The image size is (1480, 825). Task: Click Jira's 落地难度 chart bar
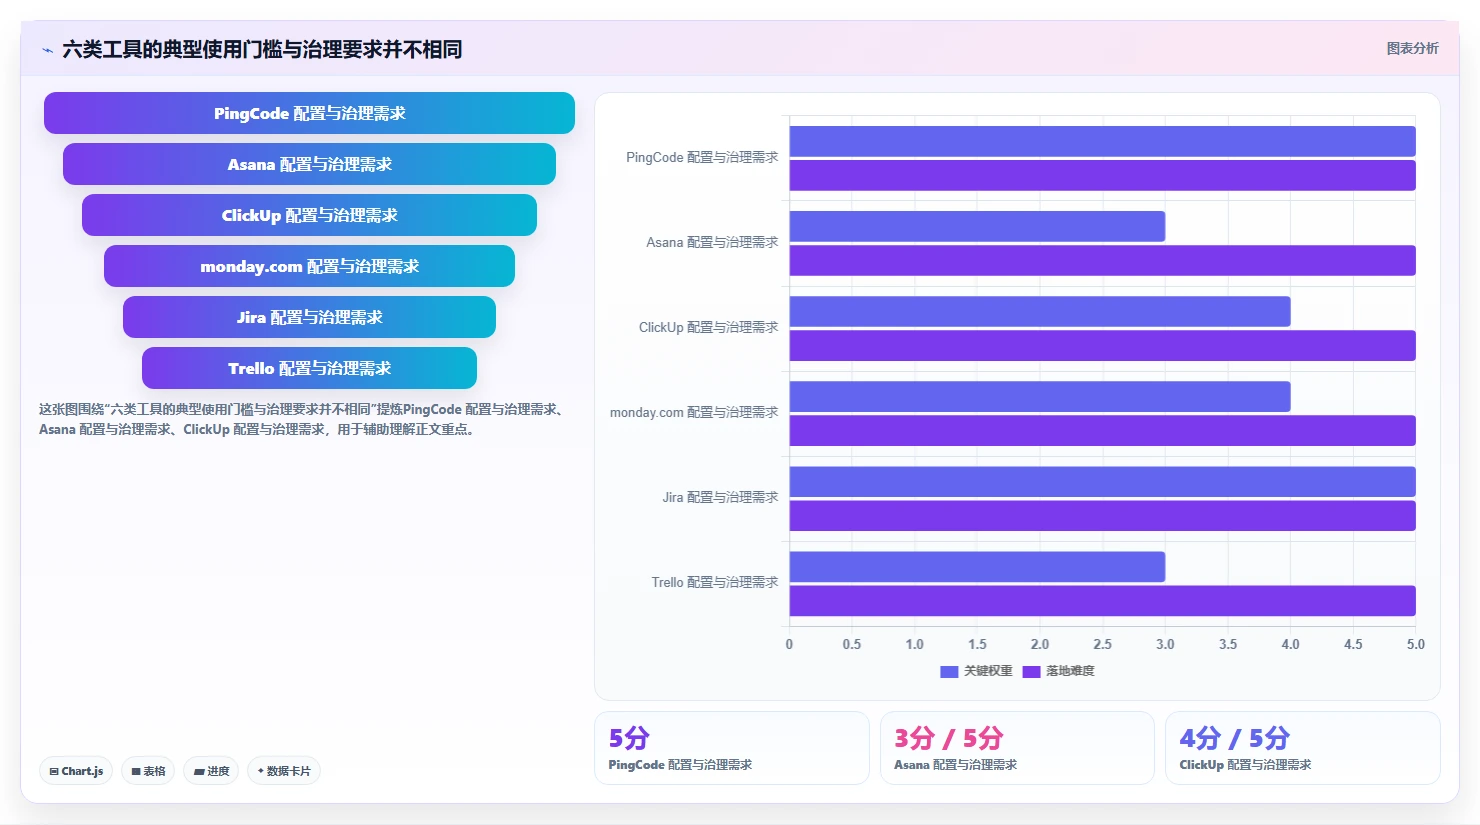(x=1102, y=516)
